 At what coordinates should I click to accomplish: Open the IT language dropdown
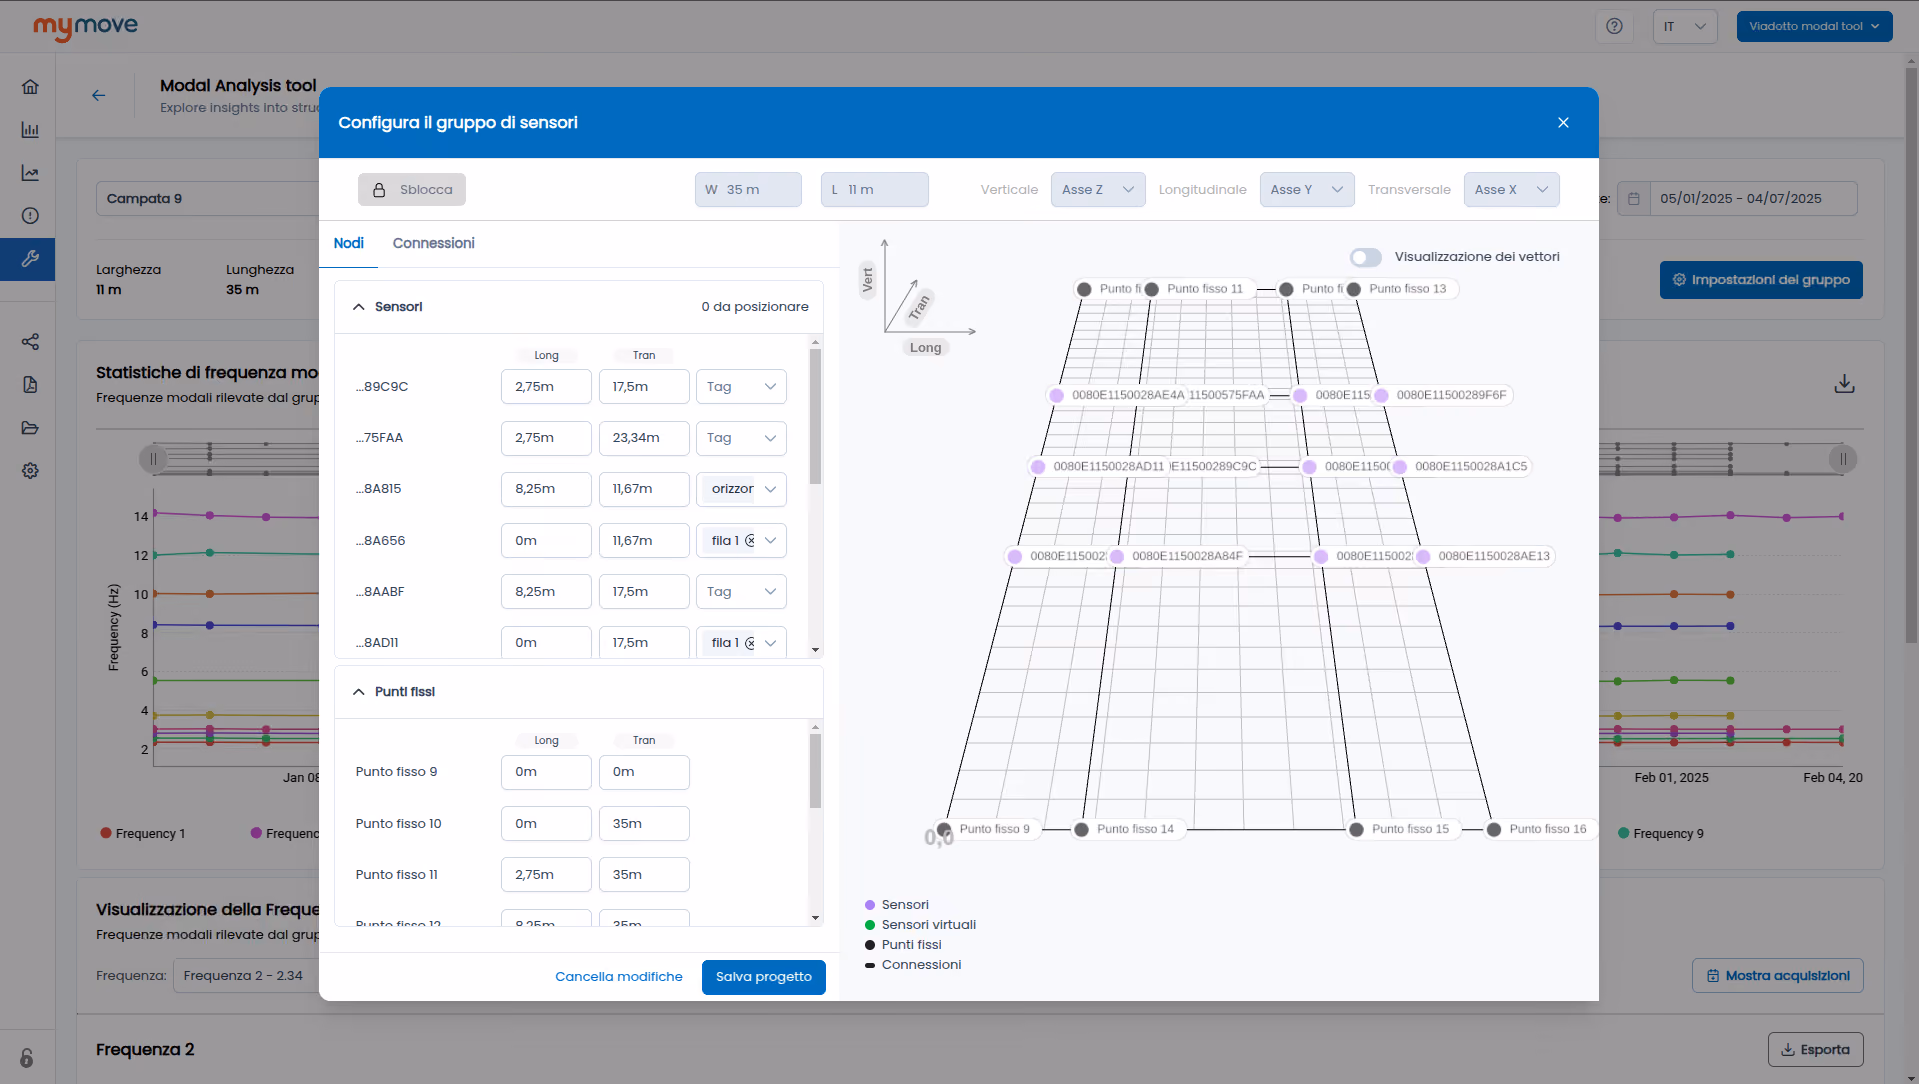[1685, 26]
